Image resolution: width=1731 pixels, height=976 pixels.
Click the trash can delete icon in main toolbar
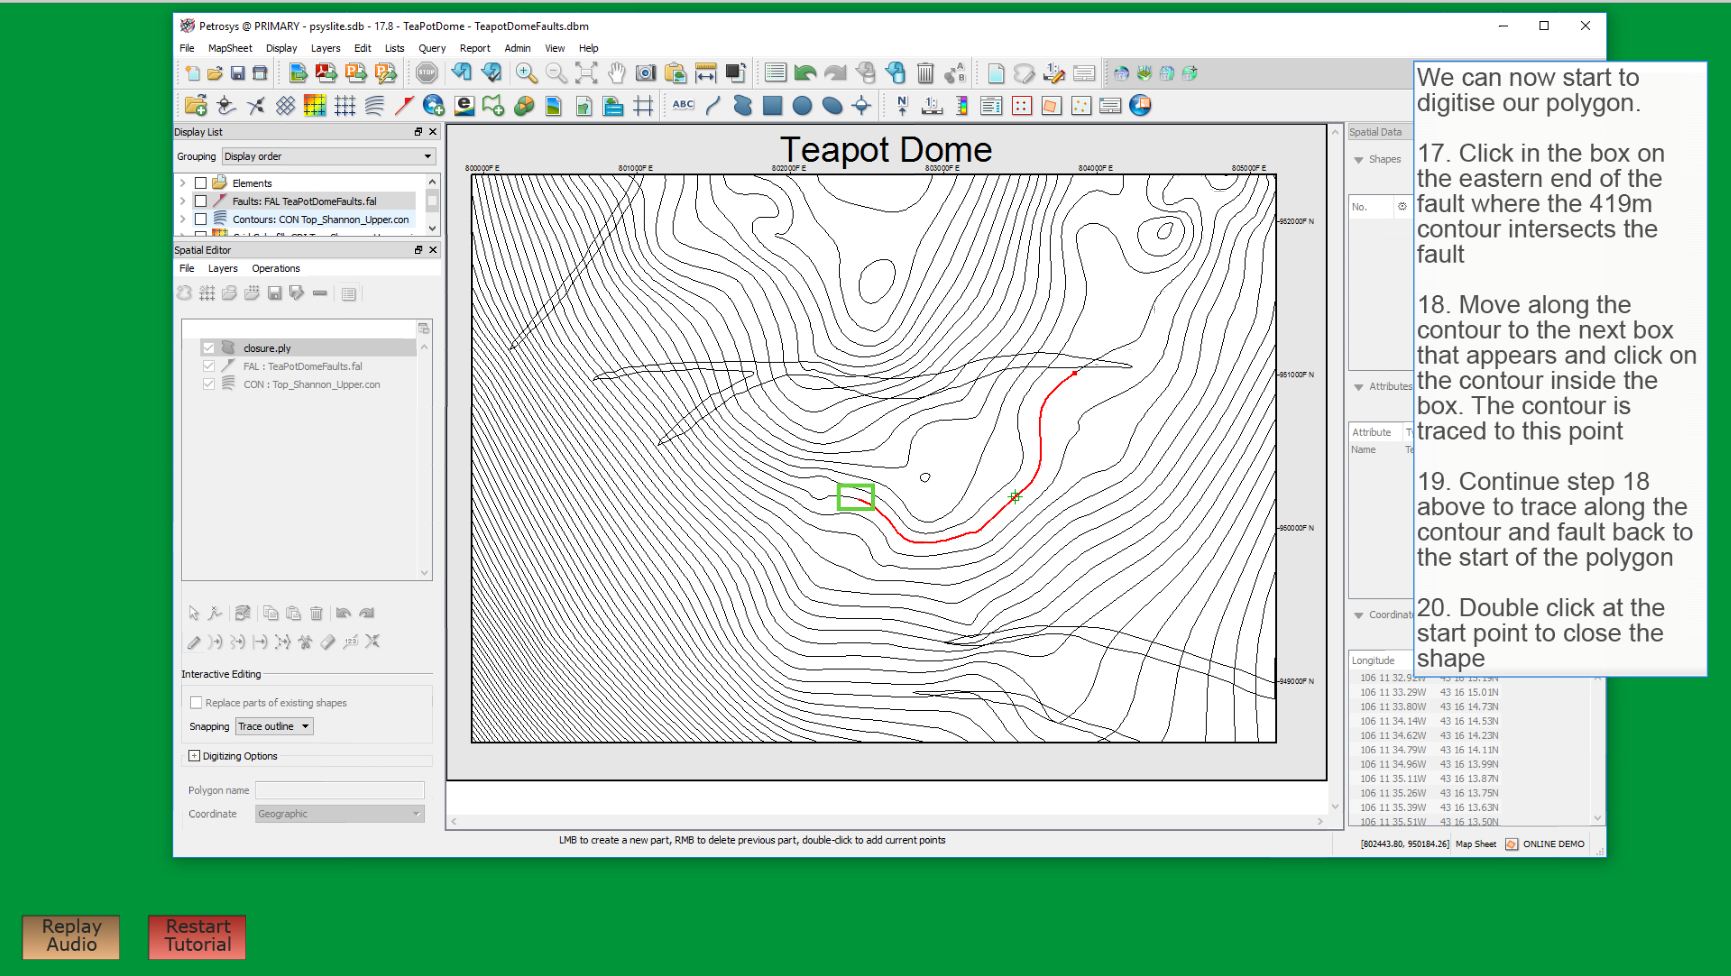[925, 73]
